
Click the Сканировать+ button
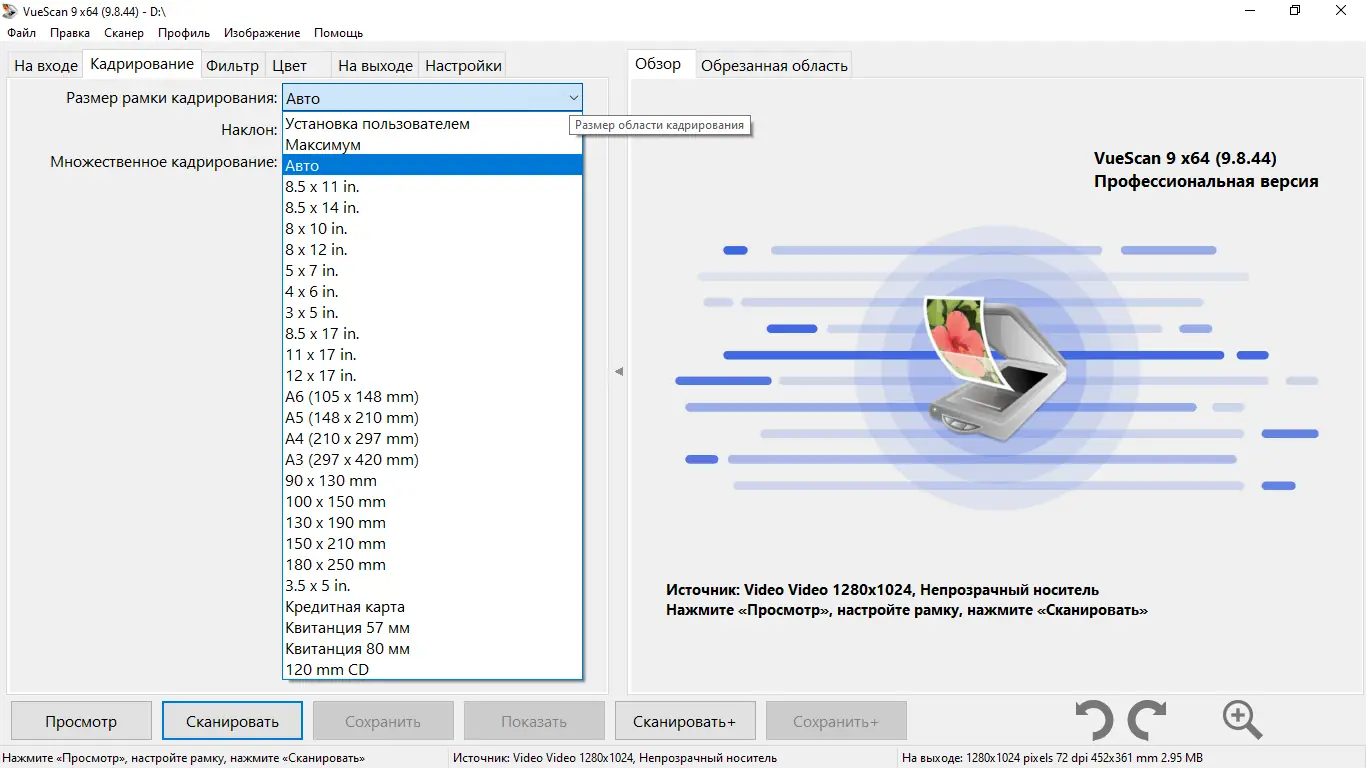tap(685, 721)
